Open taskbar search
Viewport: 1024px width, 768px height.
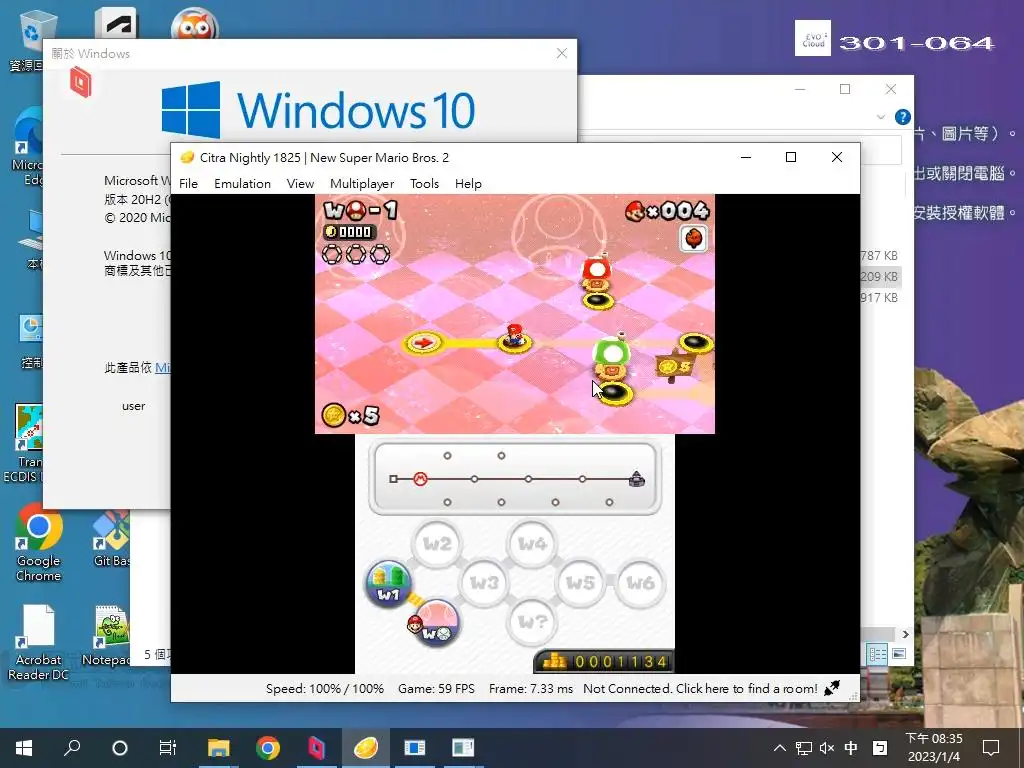tap(72, 748)
